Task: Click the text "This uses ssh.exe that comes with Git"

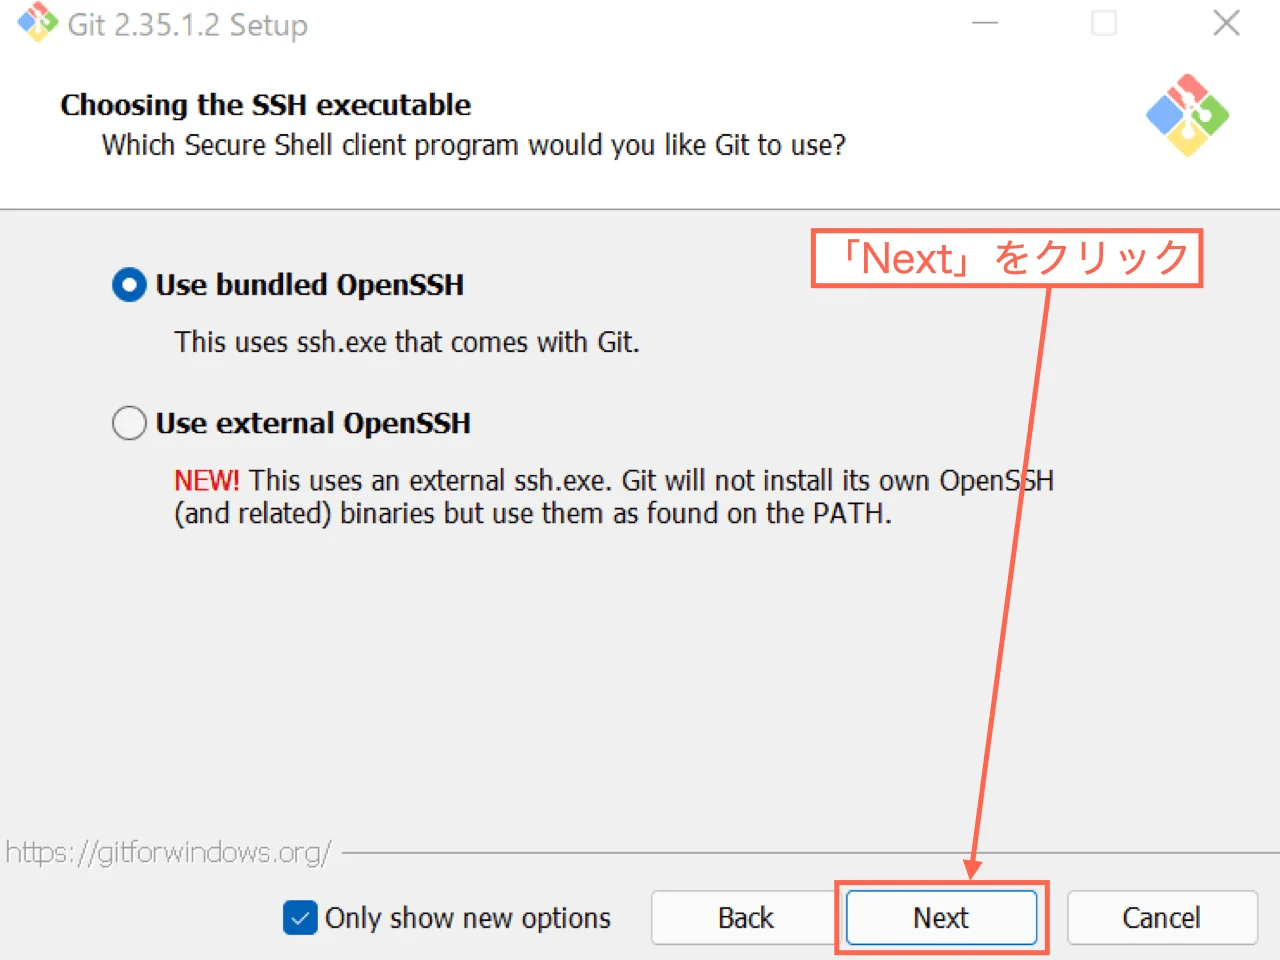Action: pyautogui.click(x=406, y=342)
